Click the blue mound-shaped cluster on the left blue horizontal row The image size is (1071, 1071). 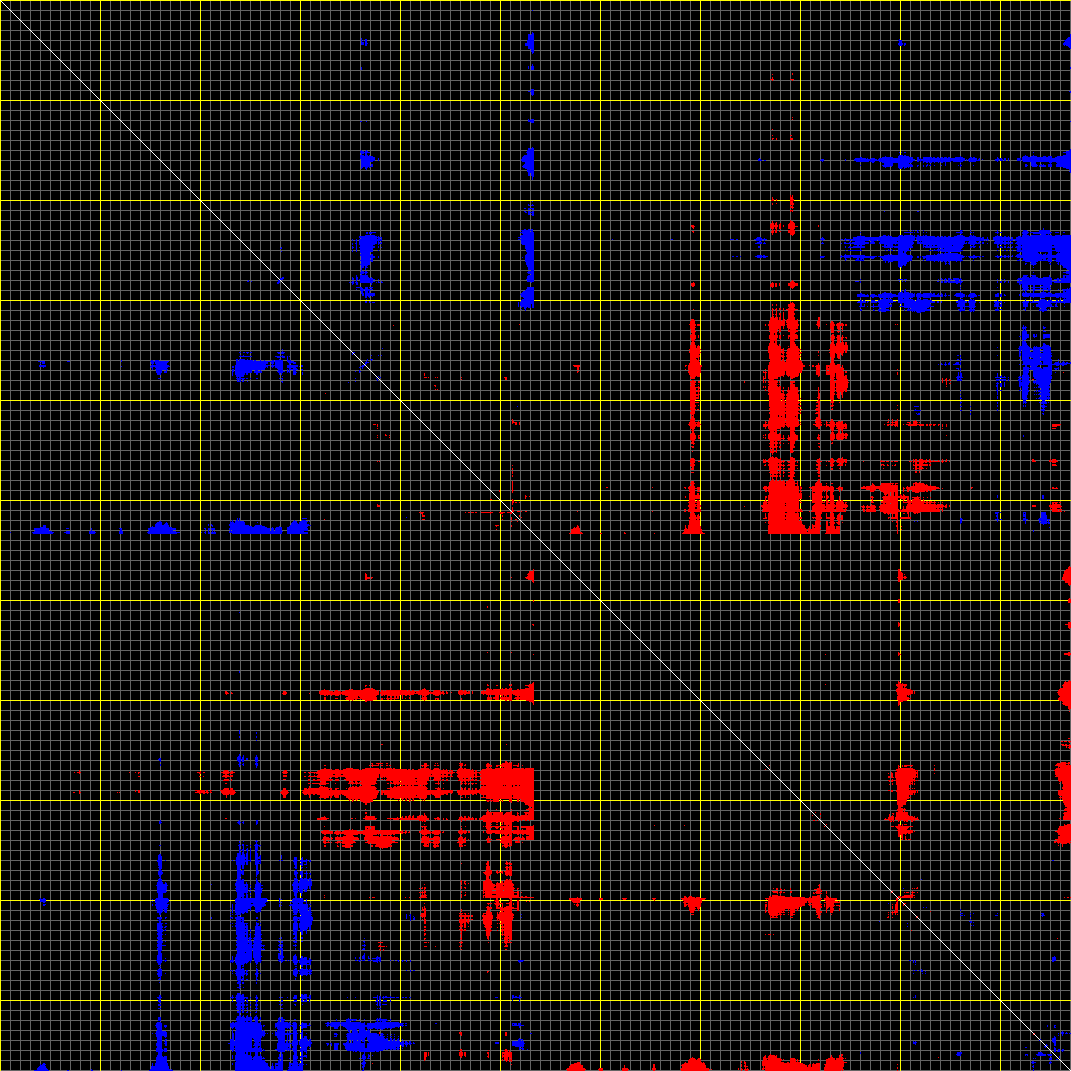(162, 528)
